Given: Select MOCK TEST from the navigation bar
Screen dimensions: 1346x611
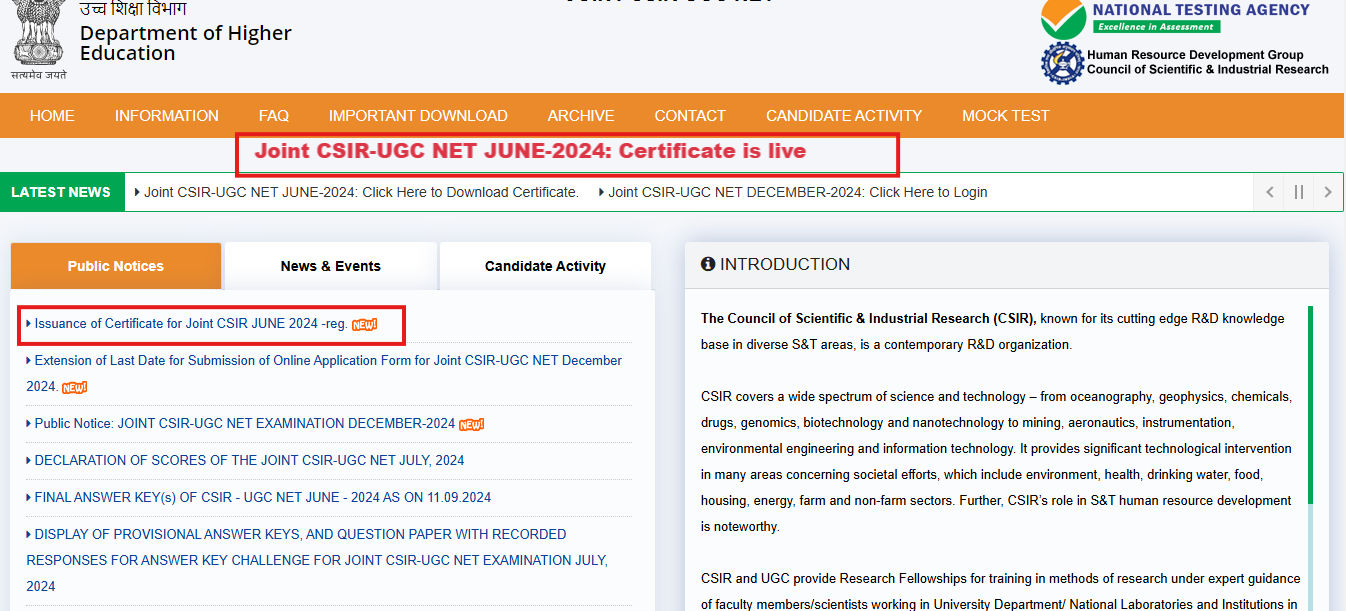Looking at the screenshot, I should tap(1006, 115).
